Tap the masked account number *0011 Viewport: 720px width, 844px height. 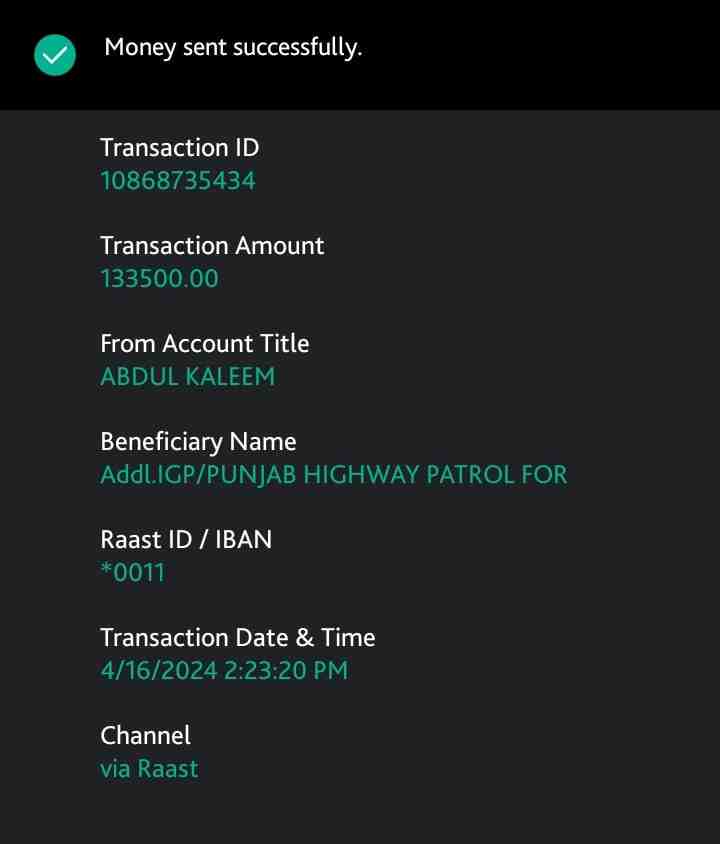point(132,573)
